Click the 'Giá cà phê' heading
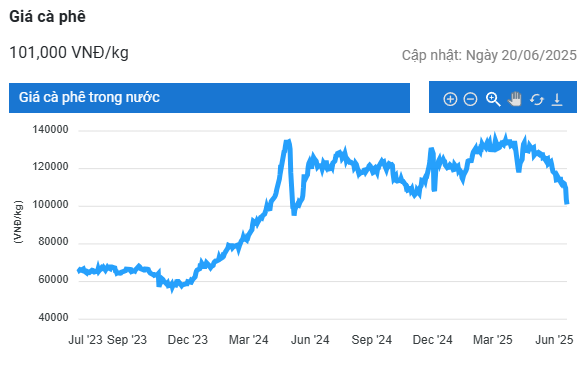This screenshot has height=368, width=588. 47,17
